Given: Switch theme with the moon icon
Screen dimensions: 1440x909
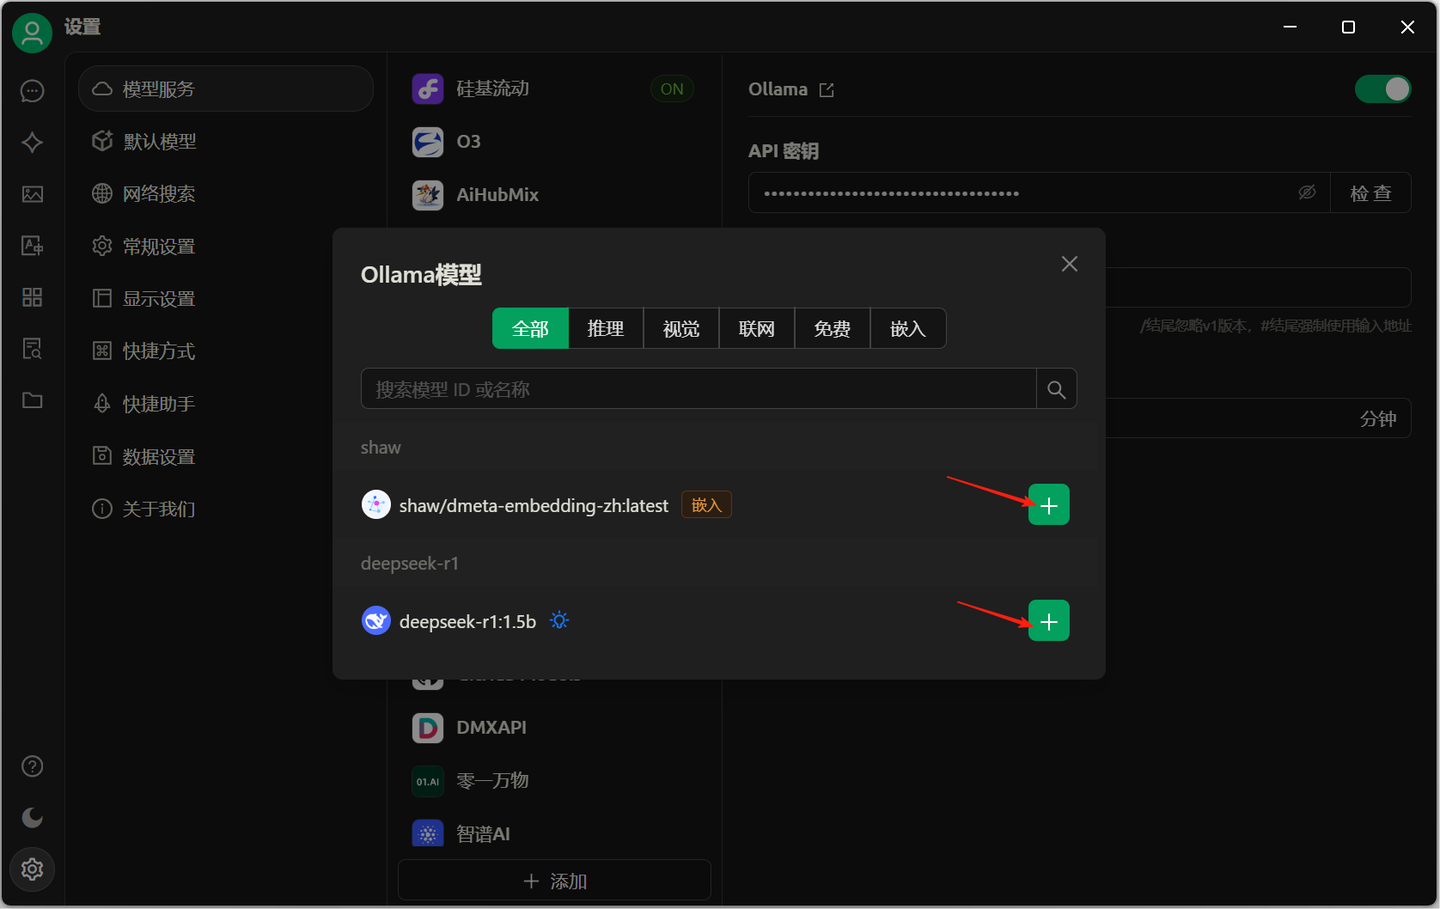Looking at the screenshot, I should click(x=32, y=818).
